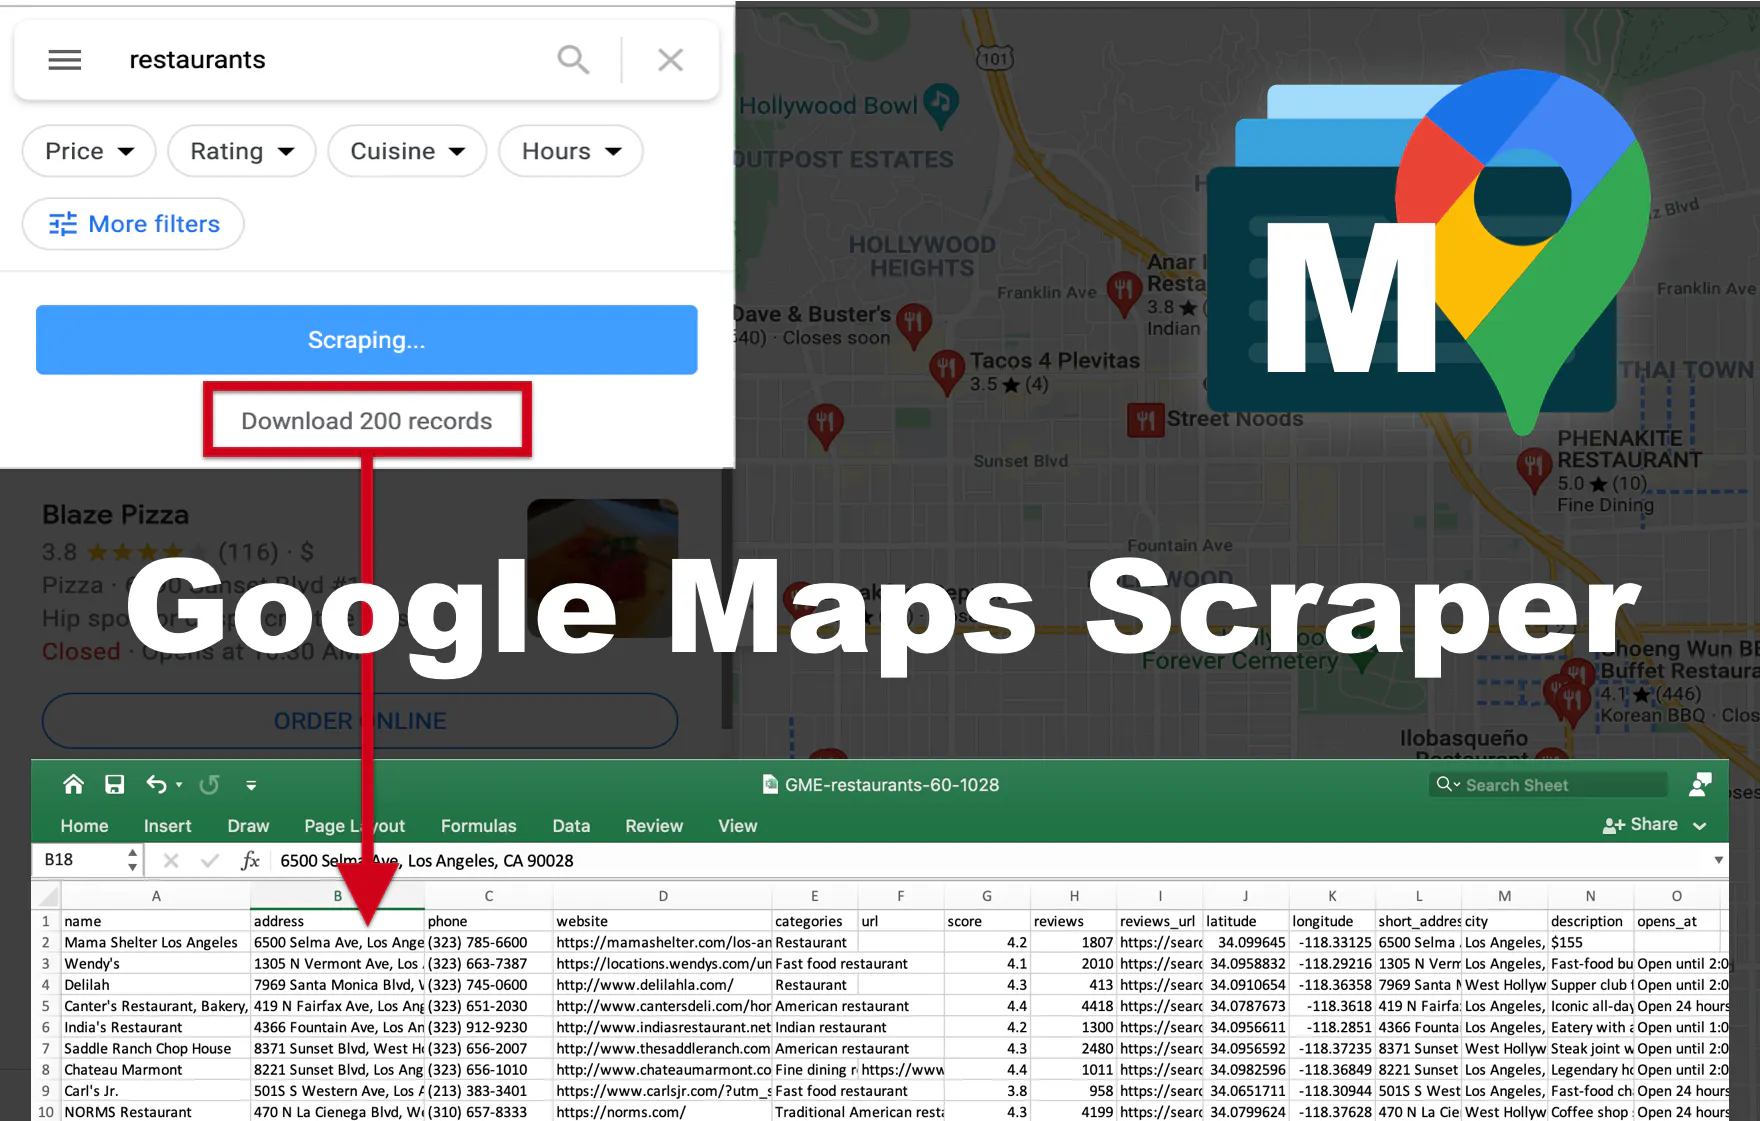Switch to the Data ribbon tab

tap(571, 826)
